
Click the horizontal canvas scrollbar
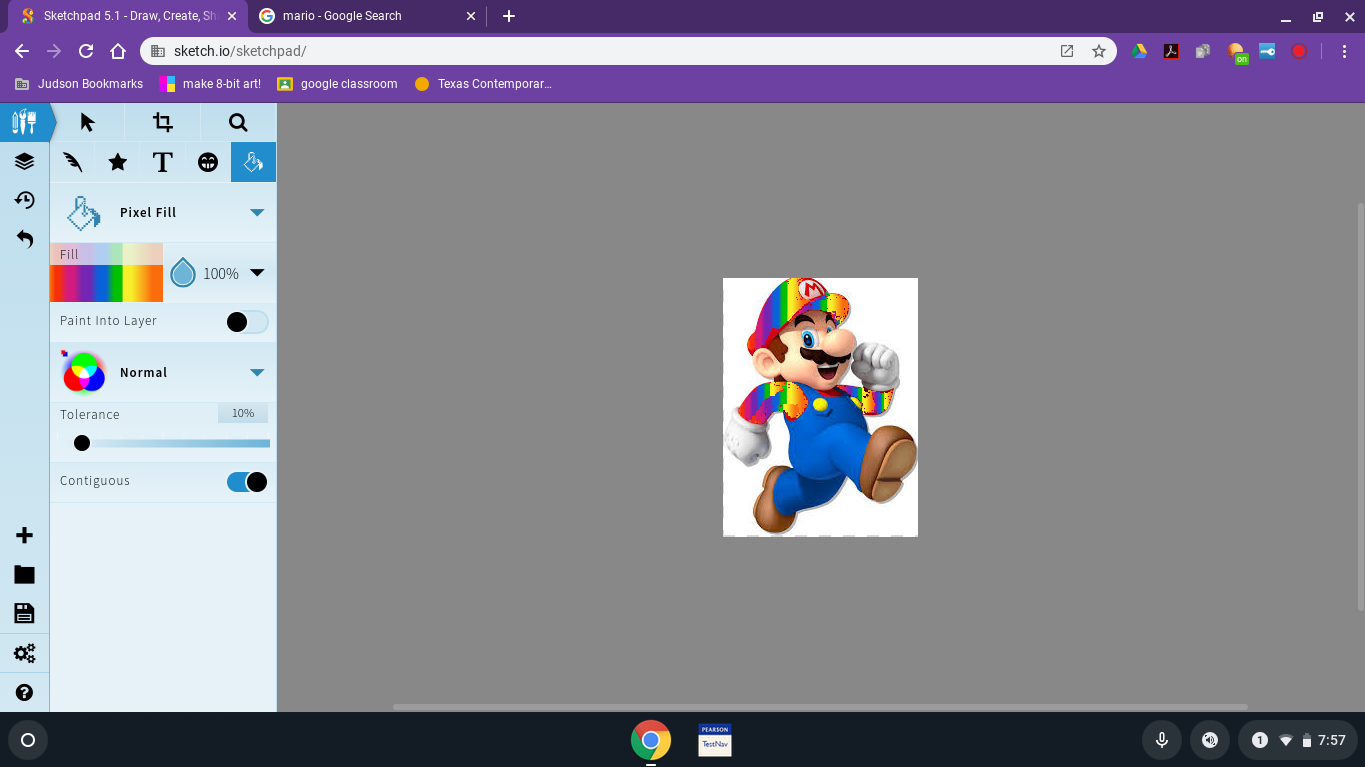click(820, 707)
